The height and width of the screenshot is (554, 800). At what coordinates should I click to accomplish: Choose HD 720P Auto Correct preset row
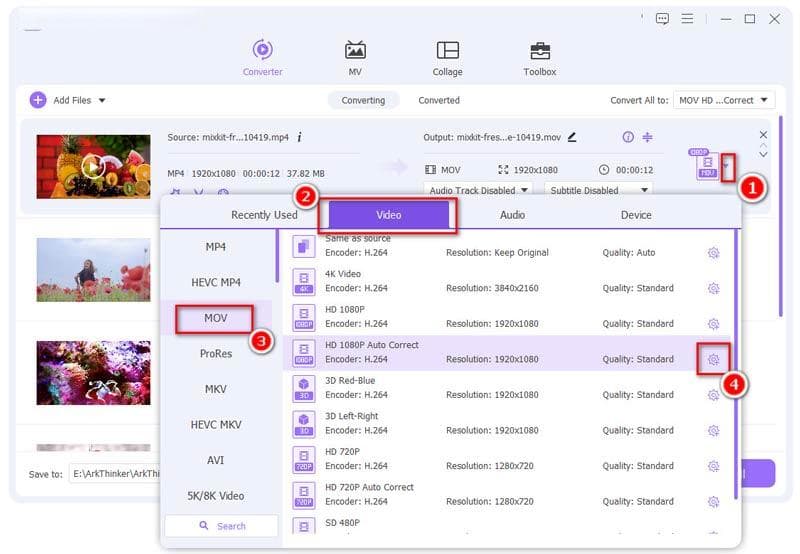point(508,495)
